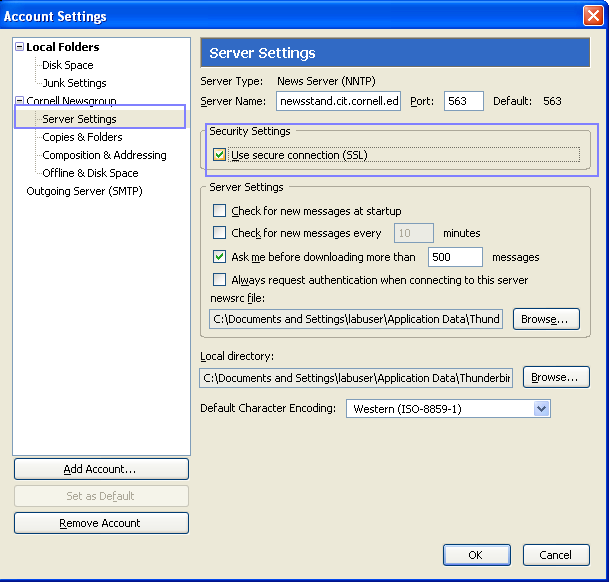
Task: Uncheck Use secure connection (SSL)
Action: point(220,155)
